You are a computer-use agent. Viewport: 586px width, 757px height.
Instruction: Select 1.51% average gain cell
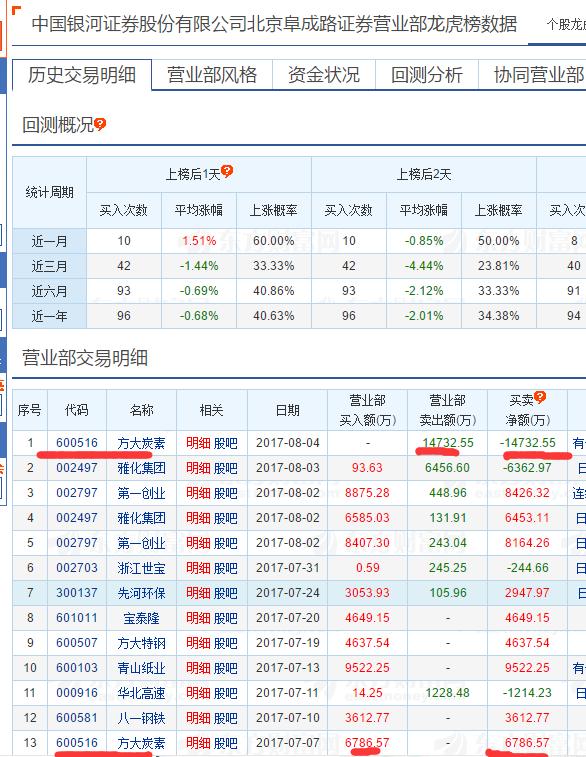[x=199, y=240]
